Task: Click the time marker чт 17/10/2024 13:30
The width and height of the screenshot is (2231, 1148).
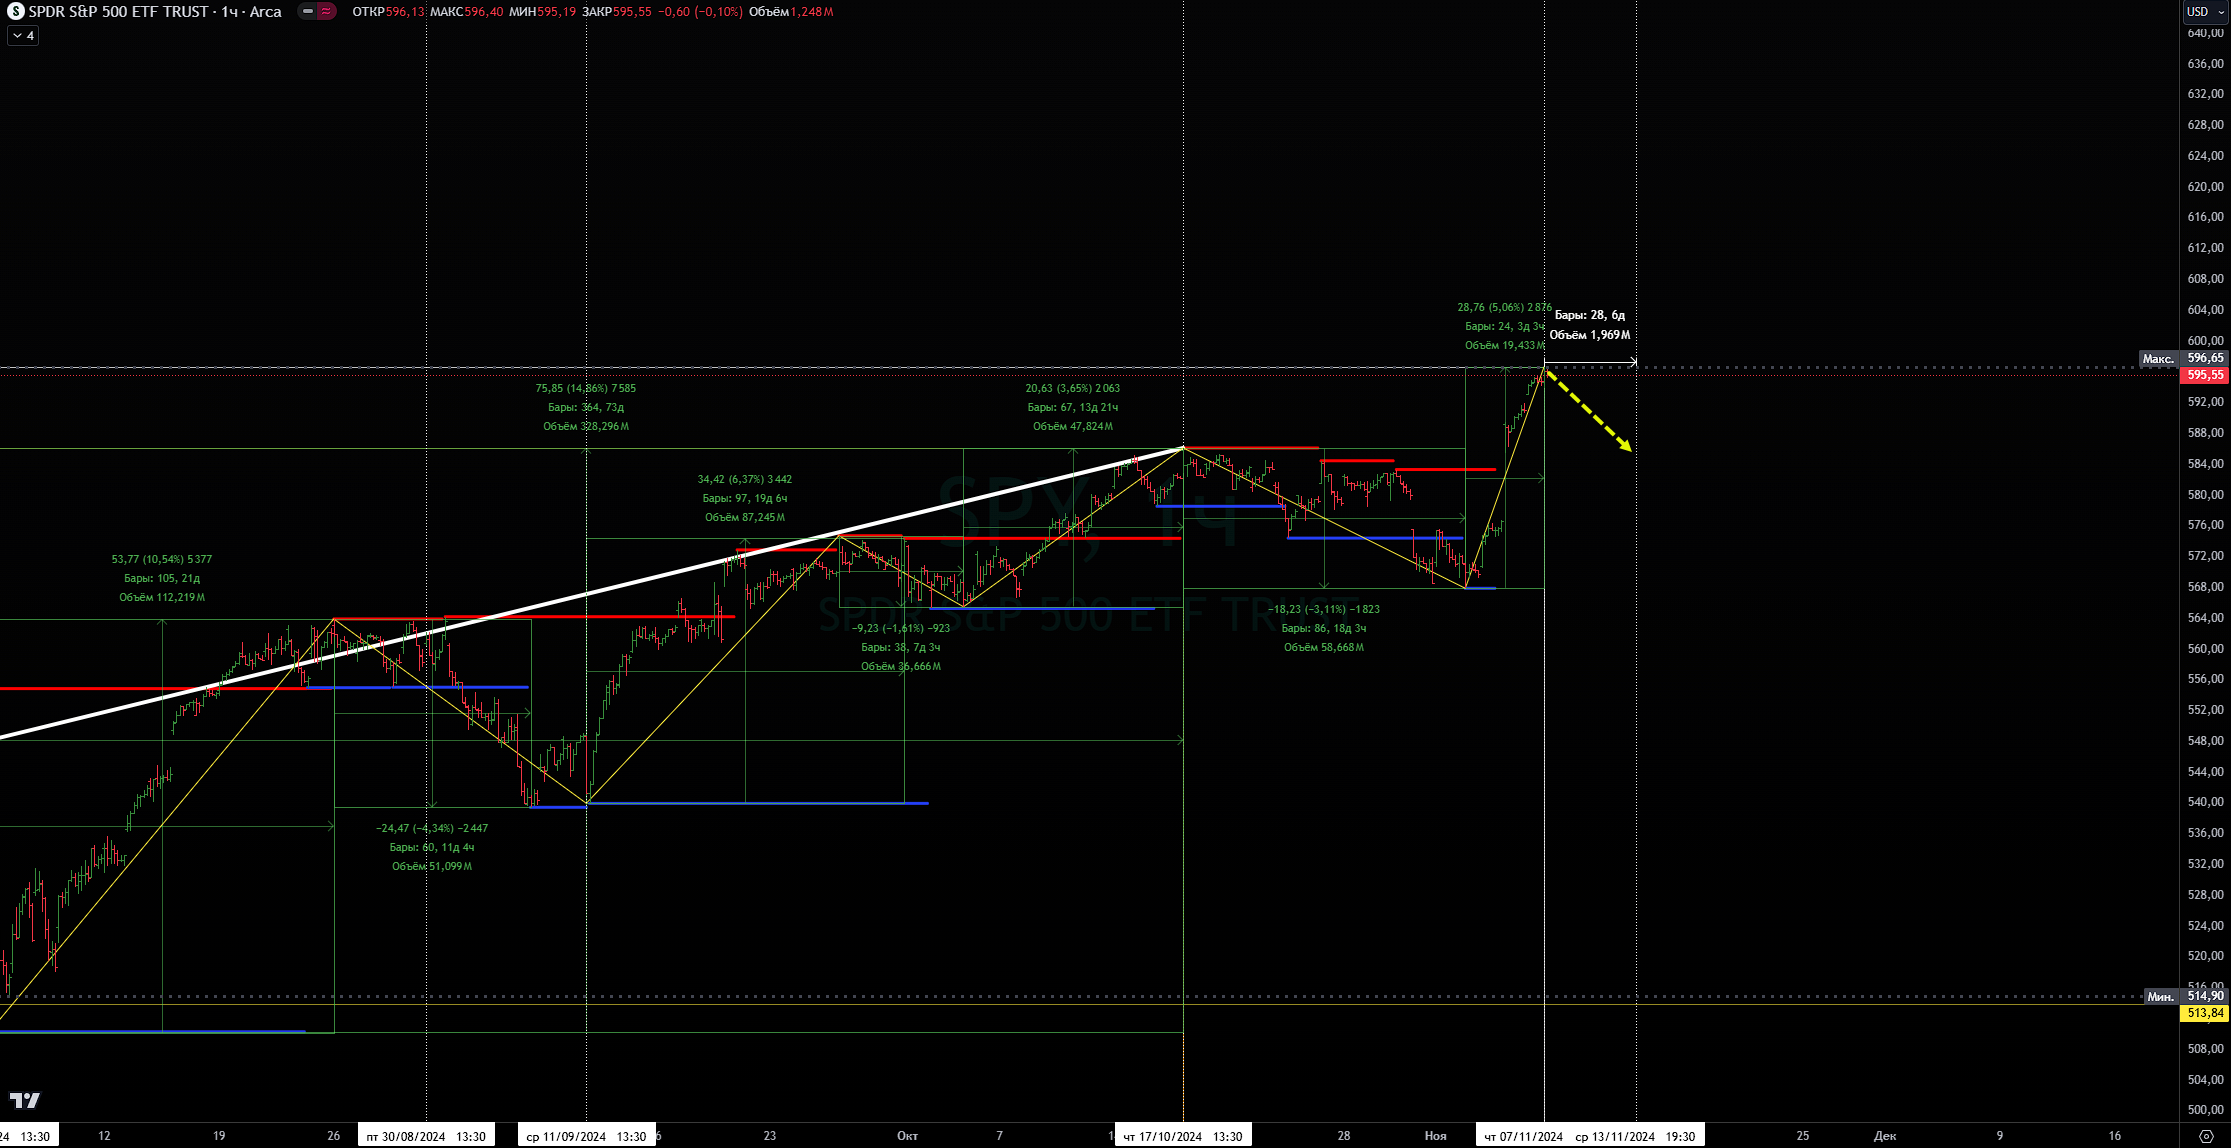Action: [1183, 1136]
